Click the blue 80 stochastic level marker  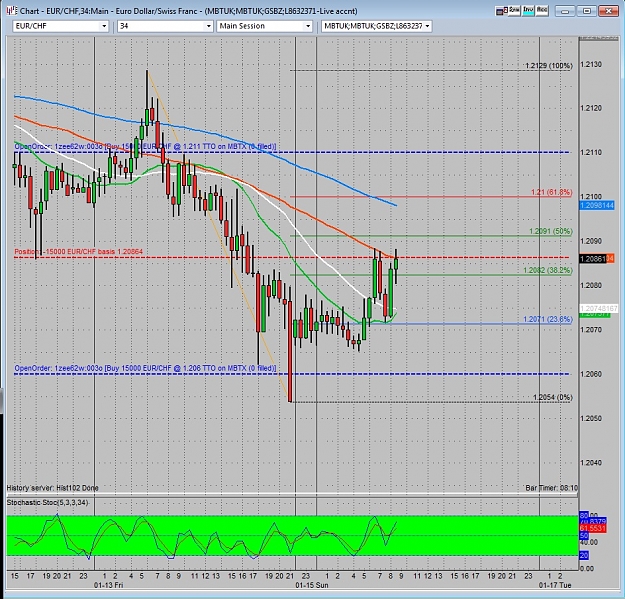pyautogui.click(x=584, y=515)
